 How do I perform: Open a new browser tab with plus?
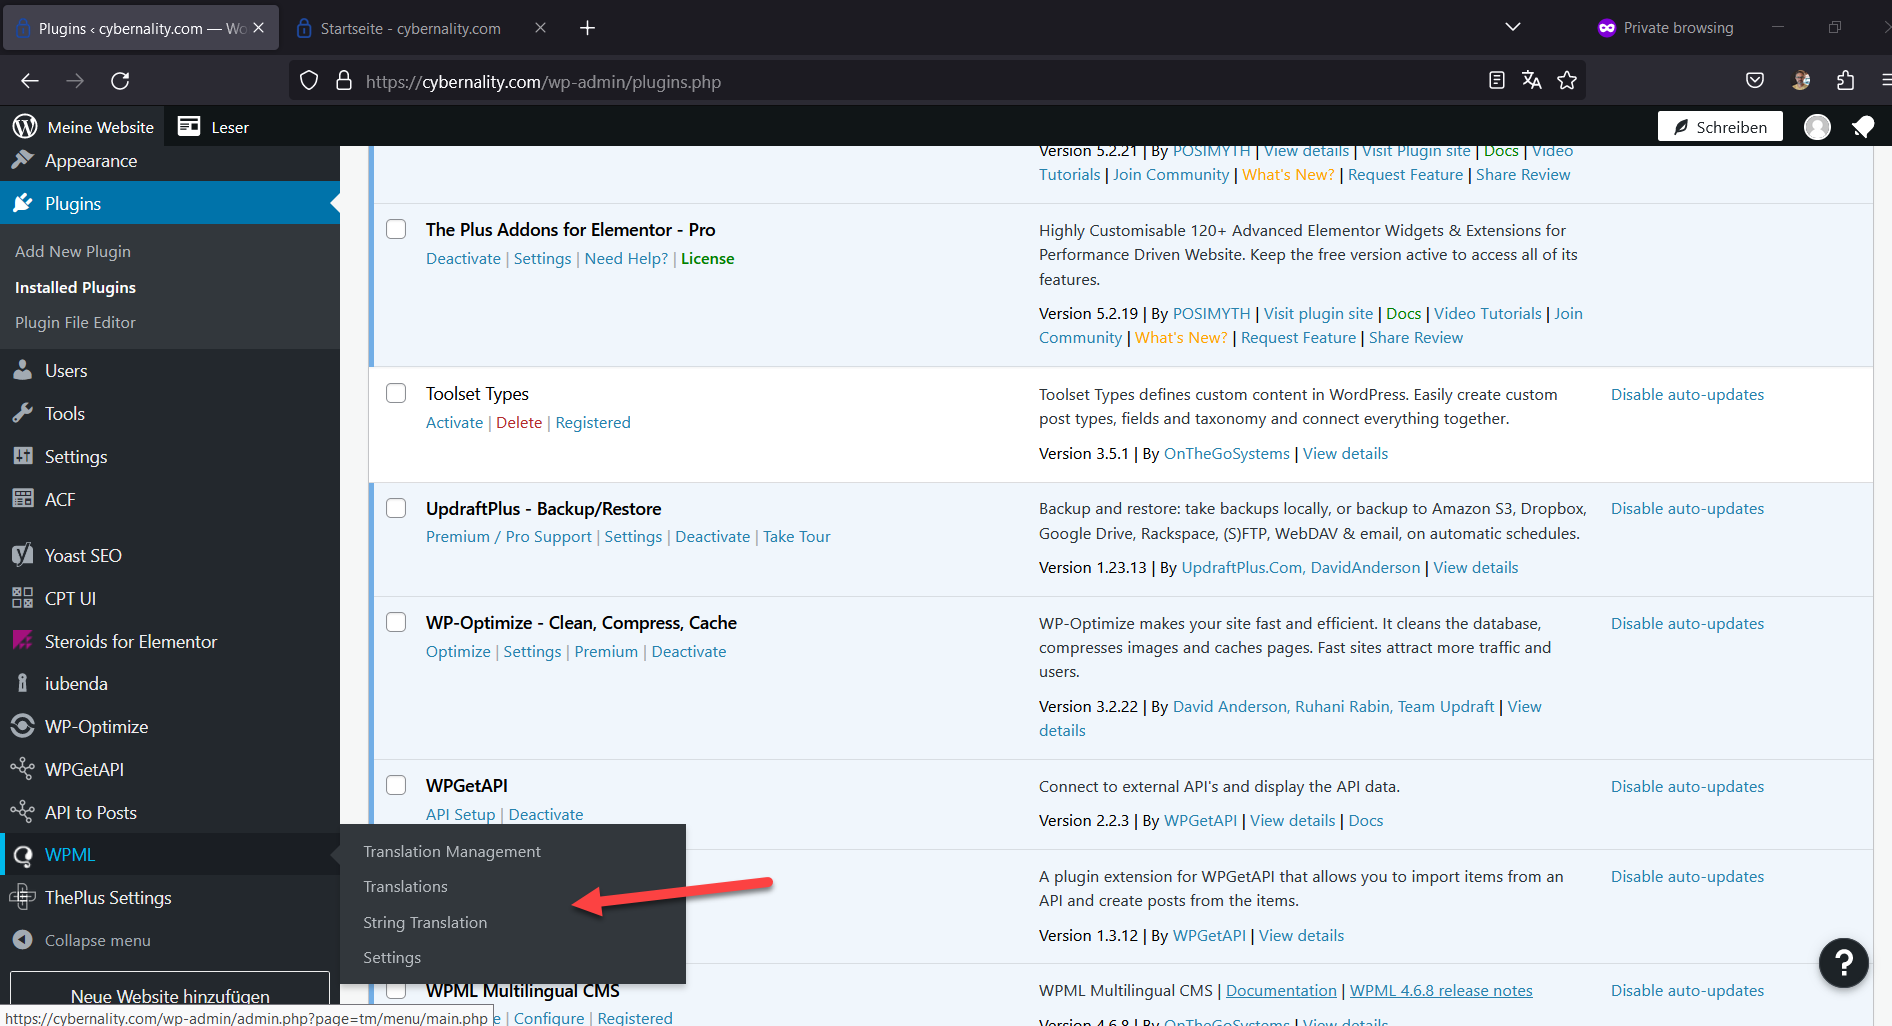587,28
